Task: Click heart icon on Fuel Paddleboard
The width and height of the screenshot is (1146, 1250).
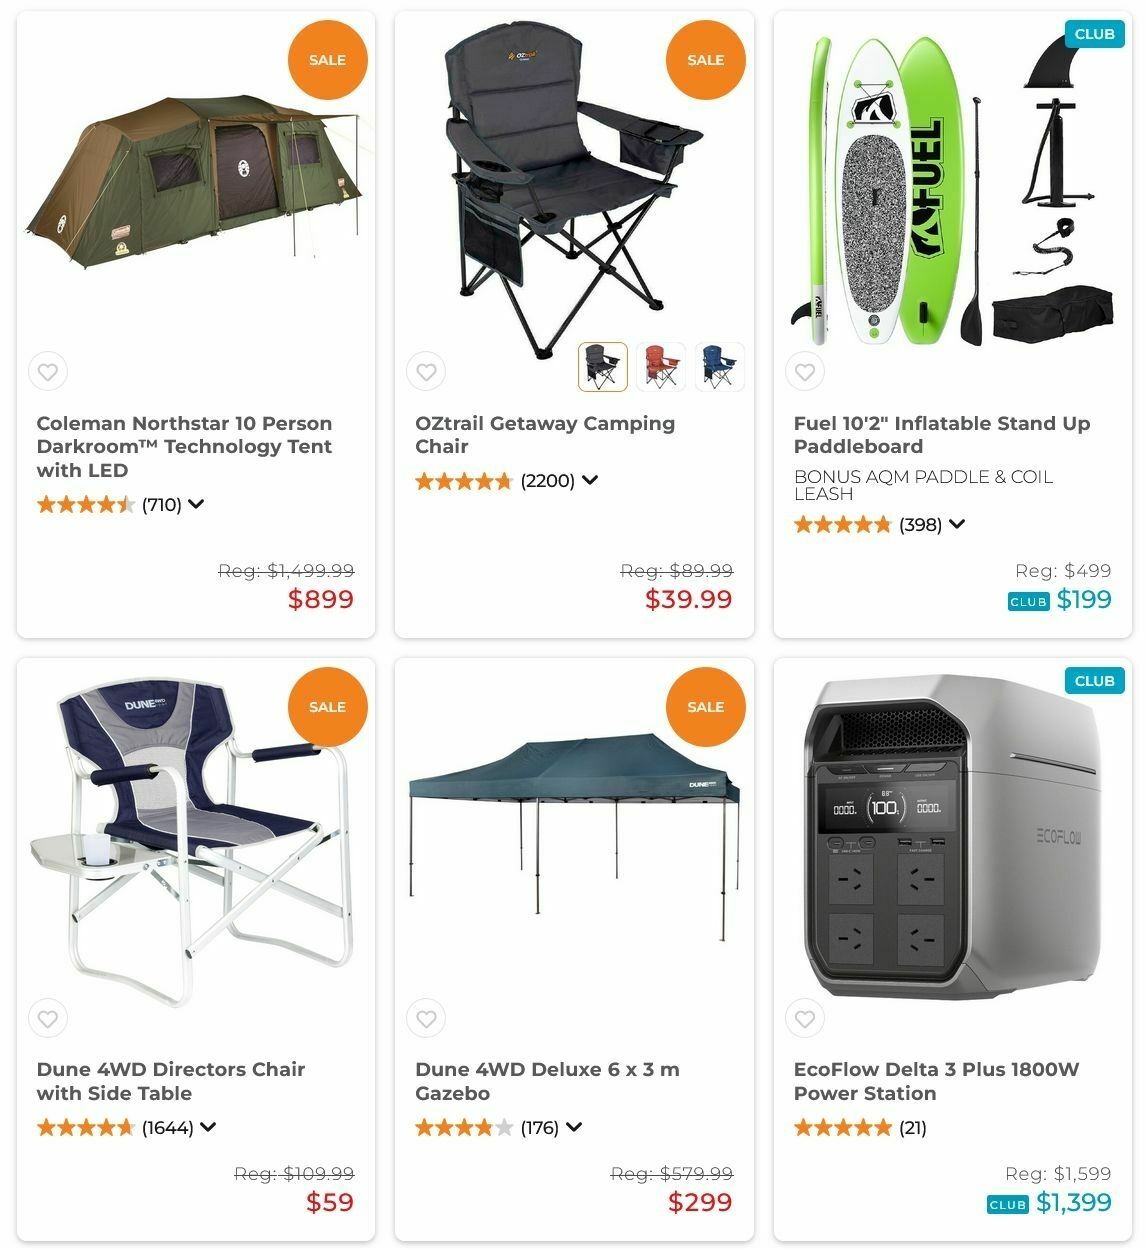Action: point(805,372)
